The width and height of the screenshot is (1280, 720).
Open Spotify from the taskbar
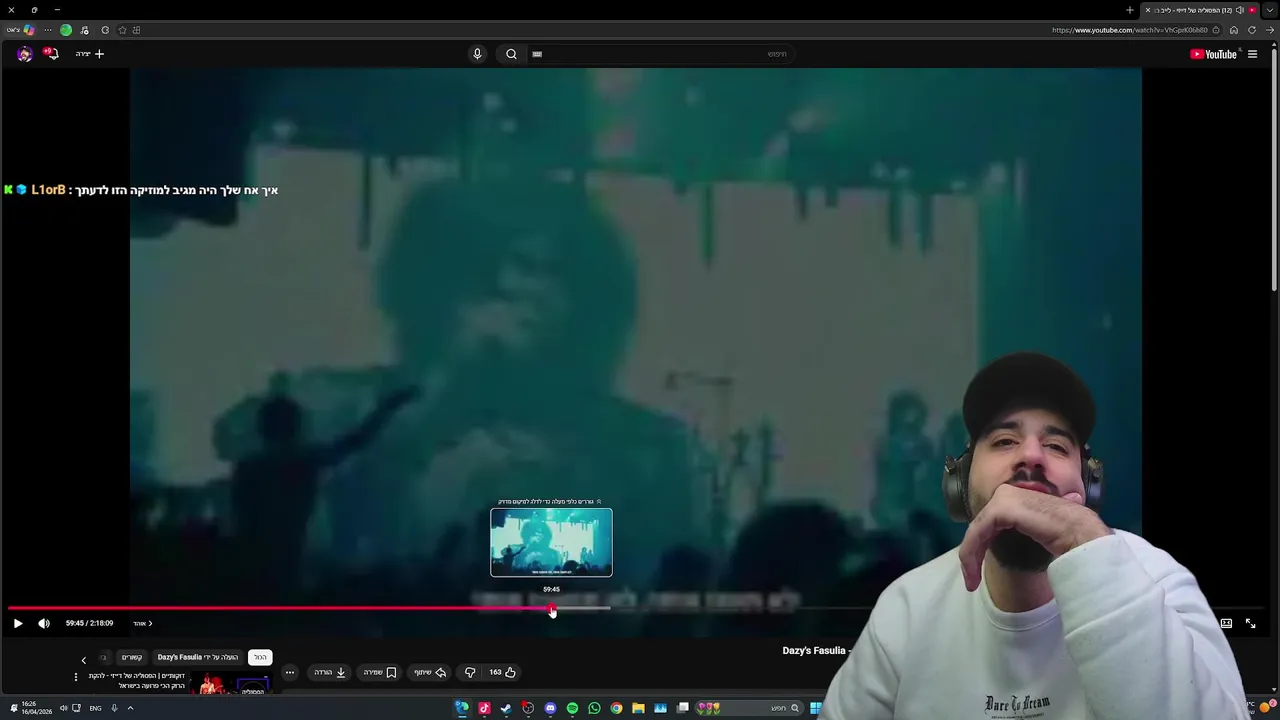572,708
